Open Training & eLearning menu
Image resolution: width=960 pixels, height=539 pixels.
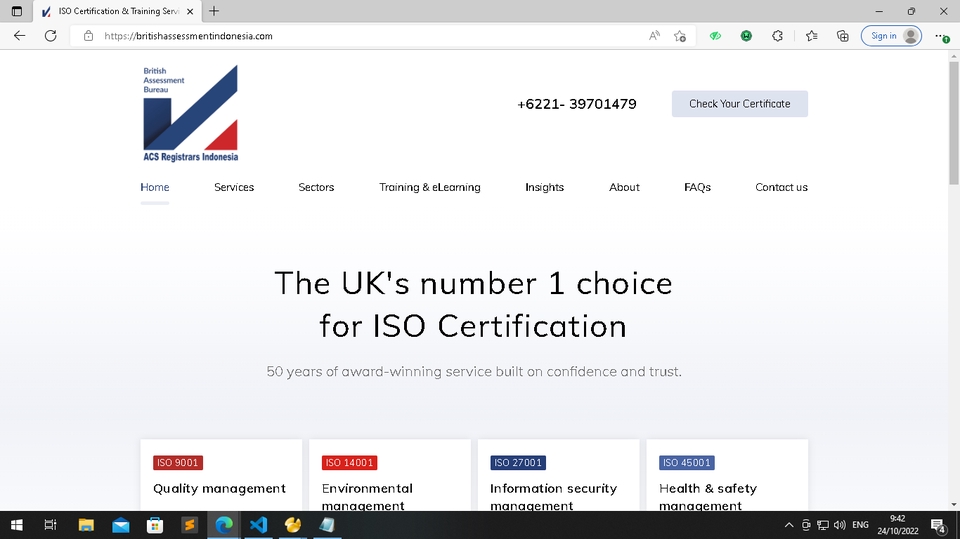pyautogui.click(x=430, y=187)
